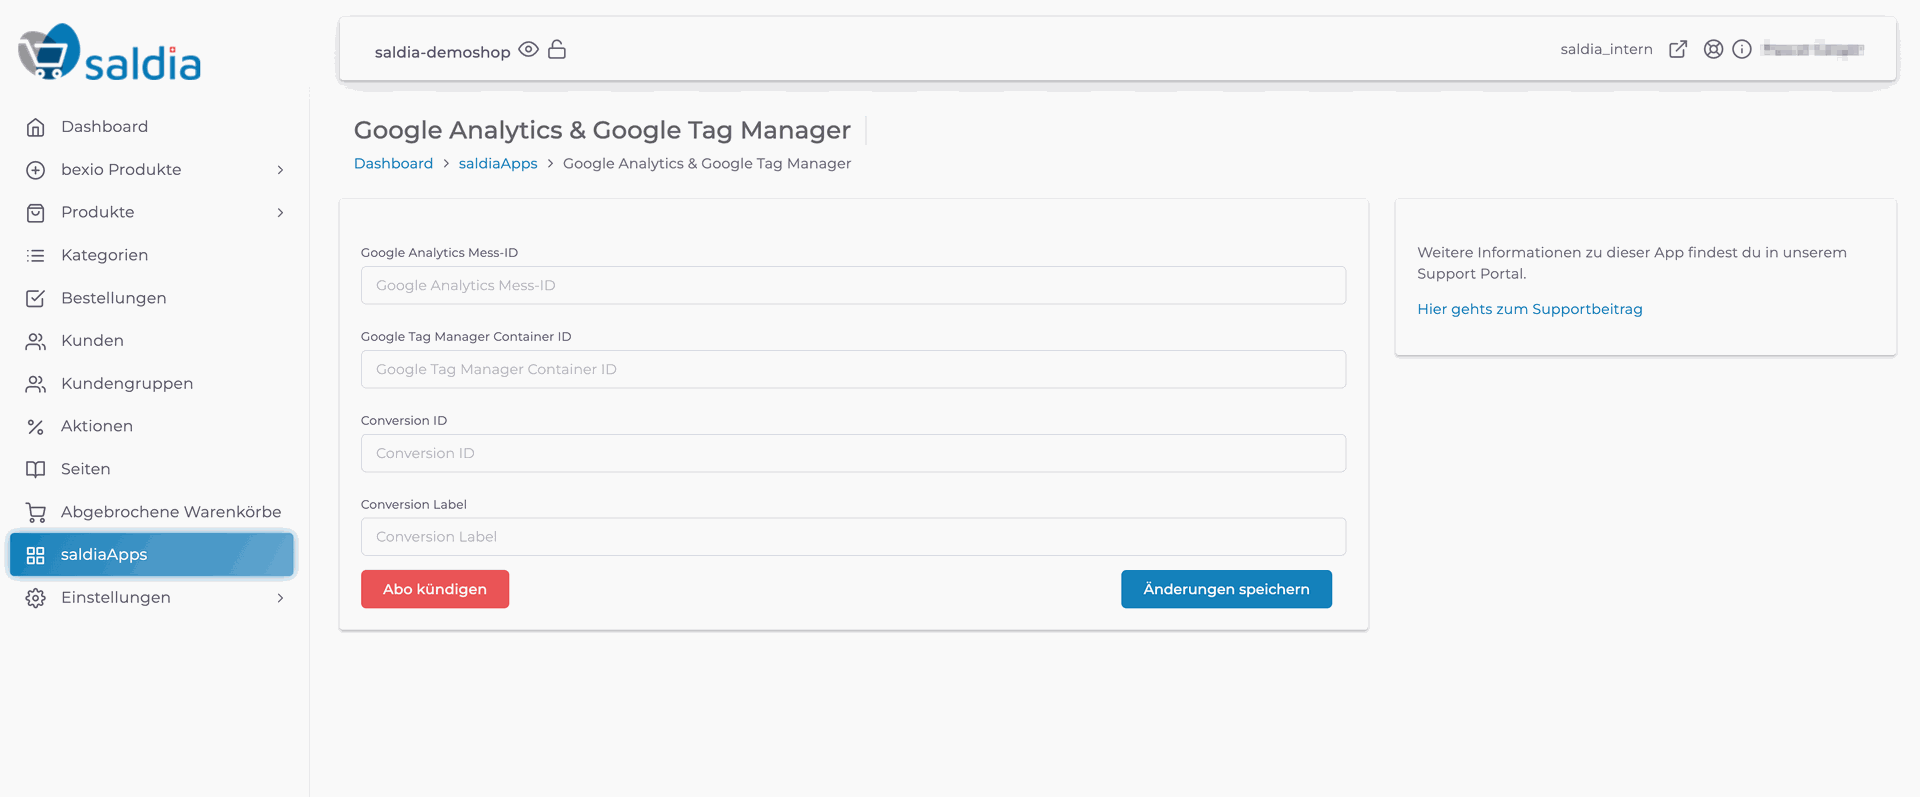The width and height of the screenshot is (1920, 797).
Task: Click the Abgebrochene Warenkörbe cart icon
Action: [36, 512]
